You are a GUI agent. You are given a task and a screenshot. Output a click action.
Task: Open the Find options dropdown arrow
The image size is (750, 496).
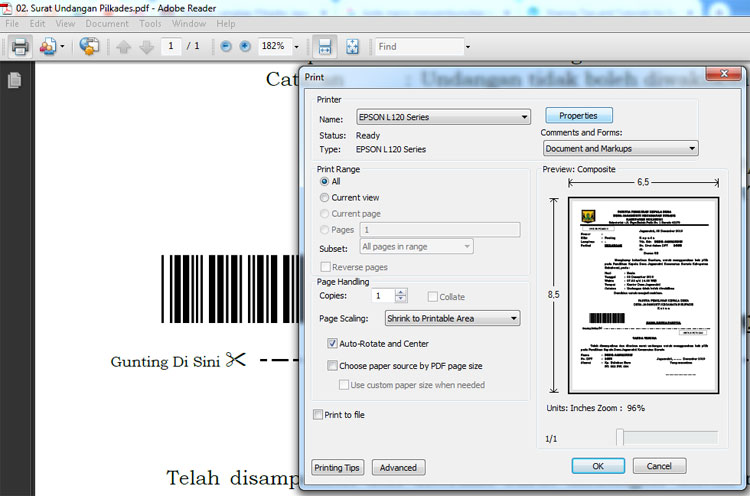(x=468, y=47)
